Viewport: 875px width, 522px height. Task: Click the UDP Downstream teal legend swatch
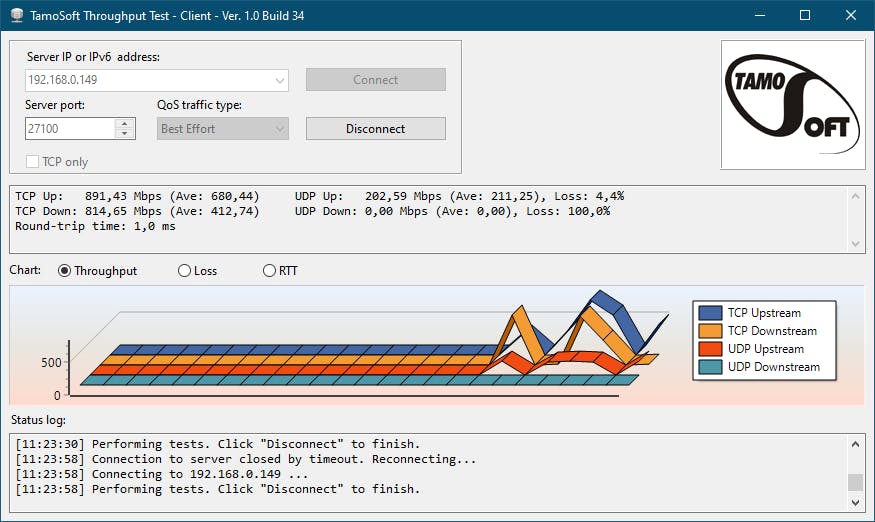tap(710, 367)
